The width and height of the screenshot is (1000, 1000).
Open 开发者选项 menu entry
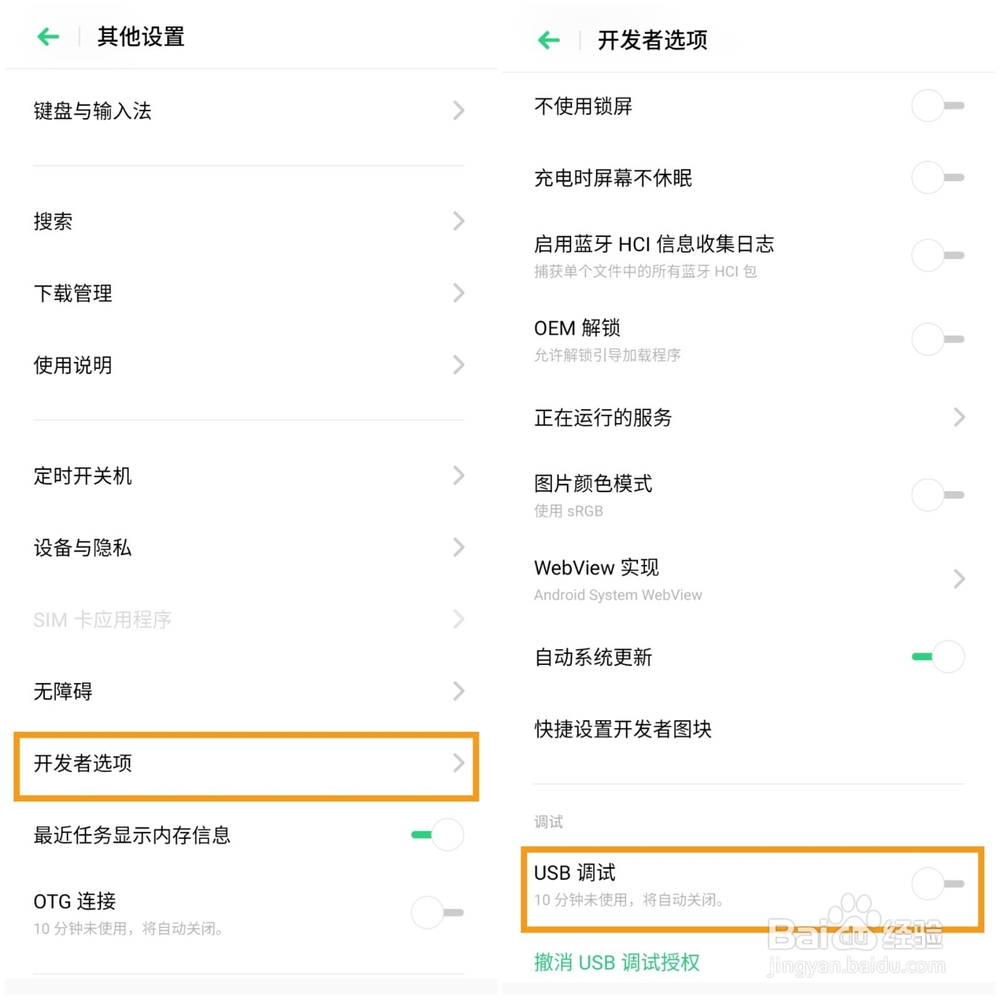pos(246,765)
